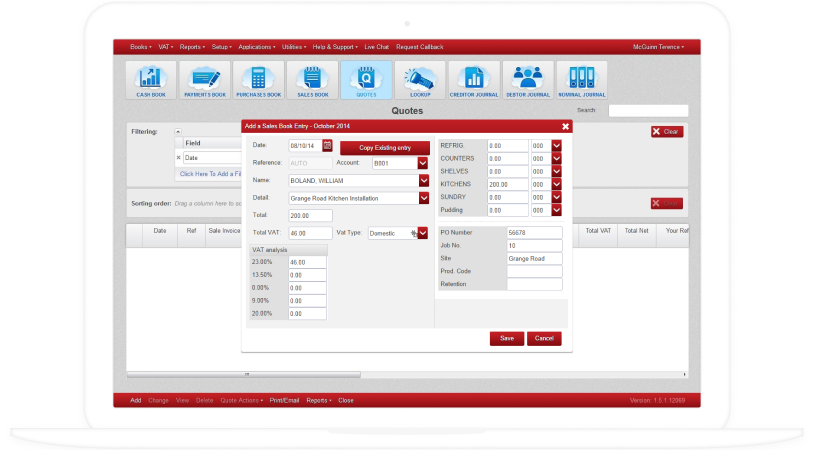Expand the Detail dropdown list

424,198
